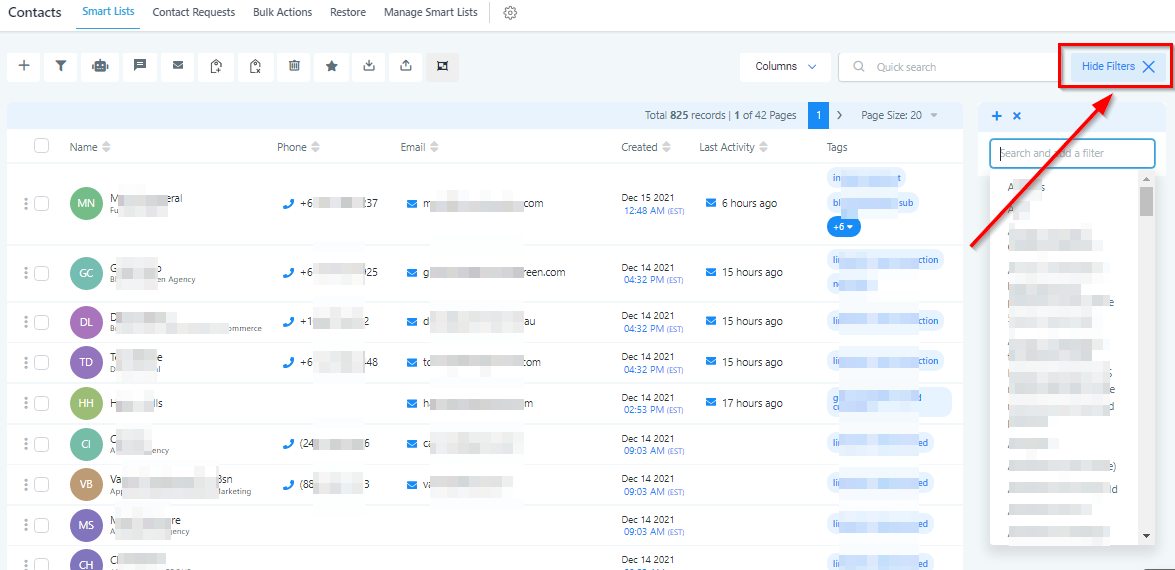The width and height of the screenshot is (1175, 570).
Task: Click the Hide Filters button
Action: 1117,67
